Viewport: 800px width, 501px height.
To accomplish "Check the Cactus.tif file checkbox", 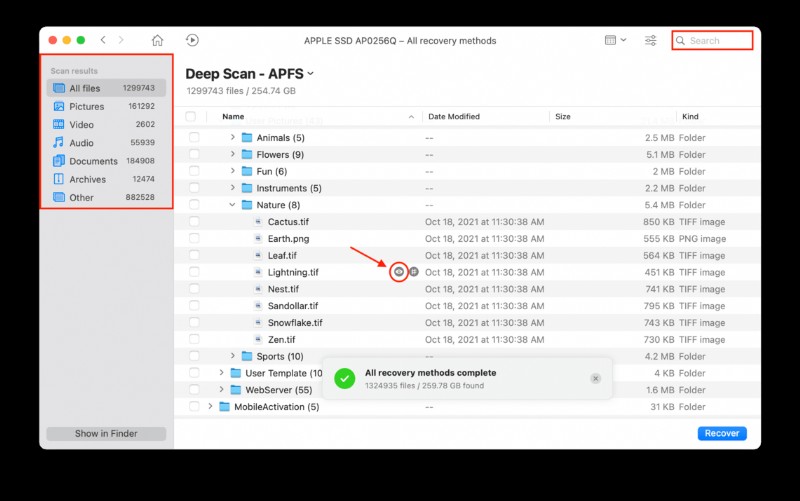I will pos(194,221).
